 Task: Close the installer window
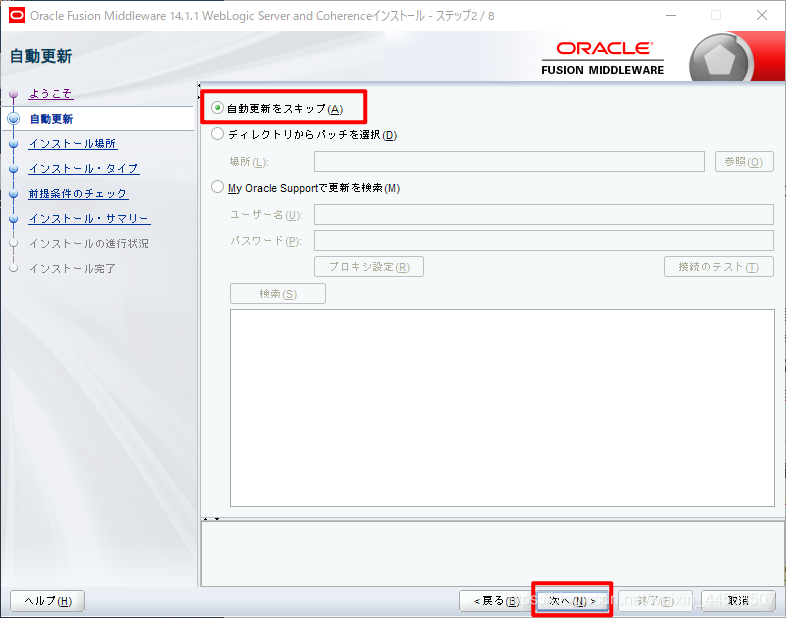click(x=762, y=16)
